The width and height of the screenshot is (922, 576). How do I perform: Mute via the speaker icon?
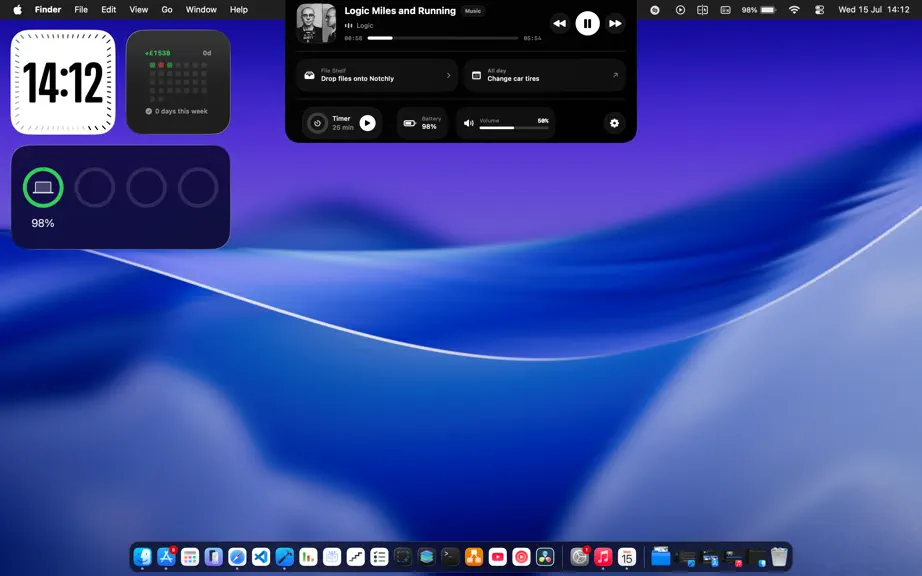469,123
